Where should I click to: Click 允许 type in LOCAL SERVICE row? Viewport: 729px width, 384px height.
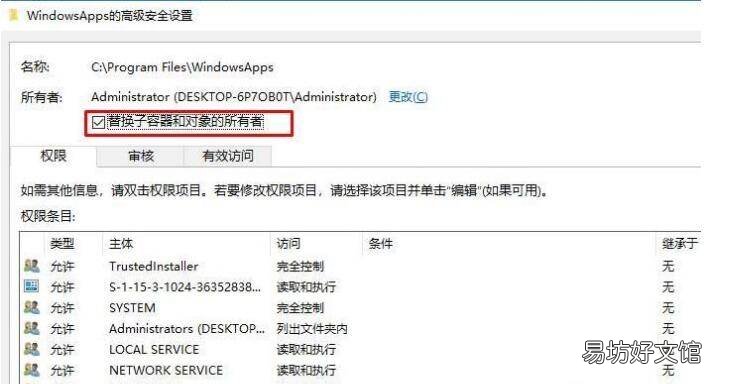62,350
